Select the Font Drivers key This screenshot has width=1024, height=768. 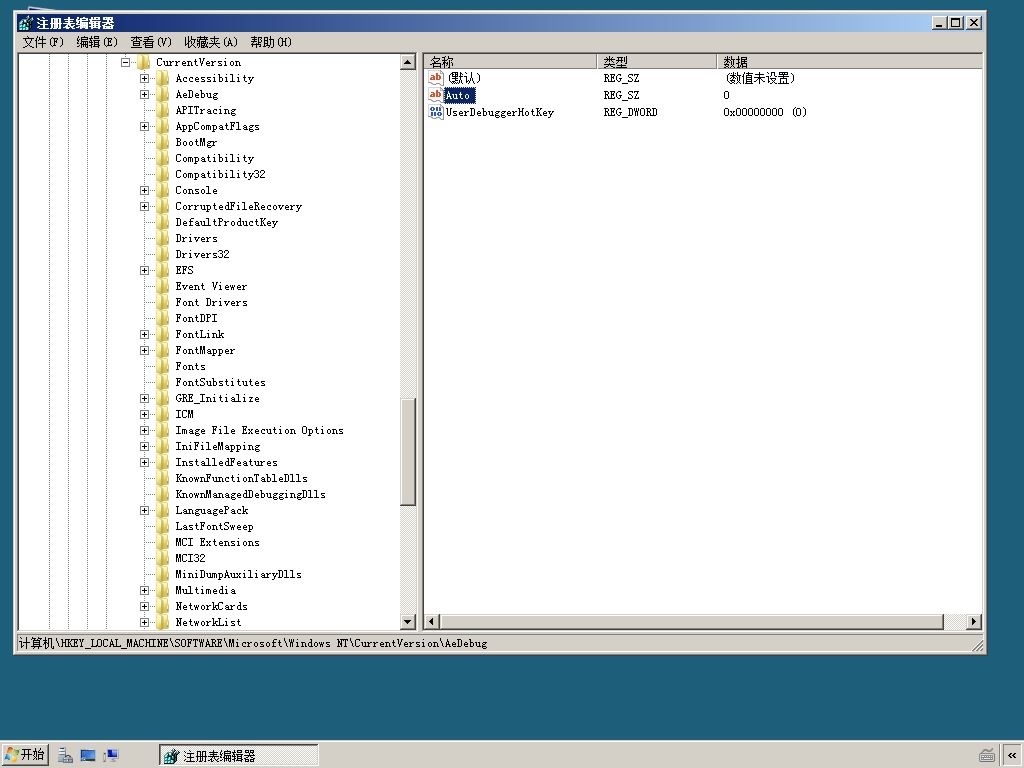point(211,302)
